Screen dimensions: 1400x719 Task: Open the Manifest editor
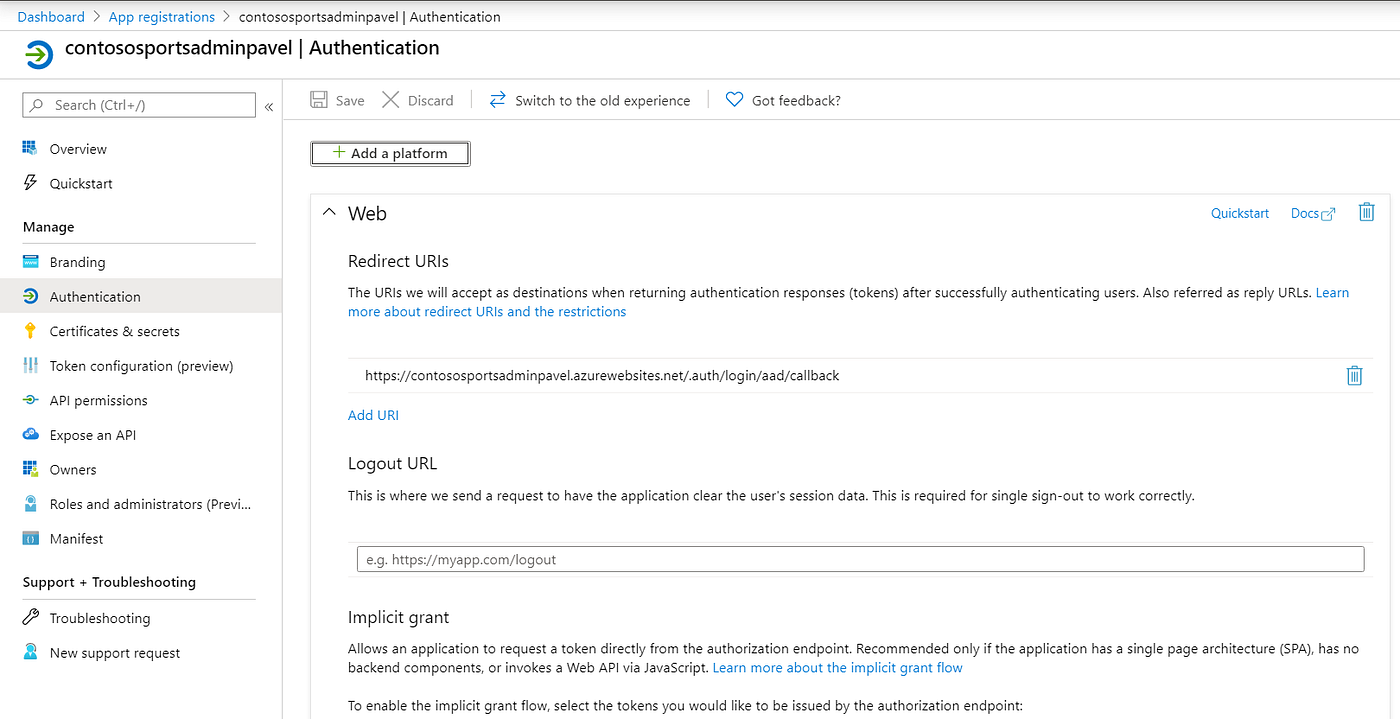[76, 538]
